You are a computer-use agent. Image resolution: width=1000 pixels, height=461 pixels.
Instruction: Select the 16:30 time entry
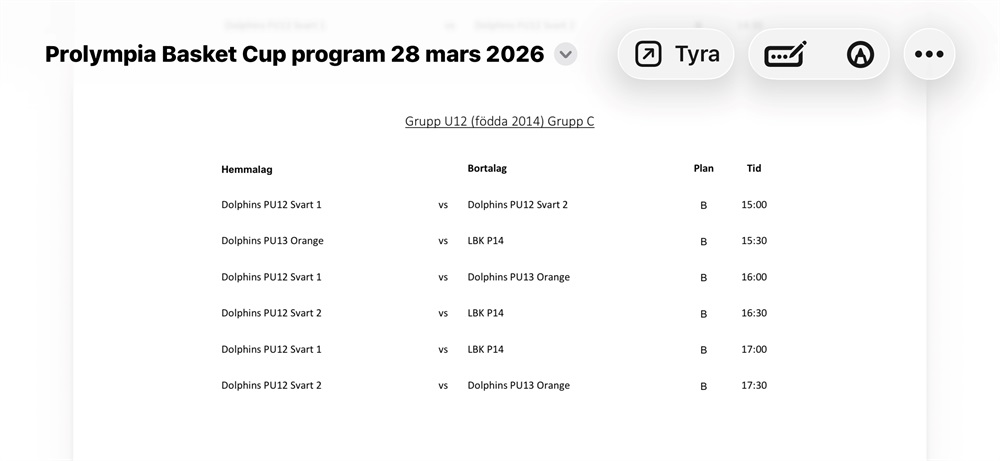[x=754, y=313]
